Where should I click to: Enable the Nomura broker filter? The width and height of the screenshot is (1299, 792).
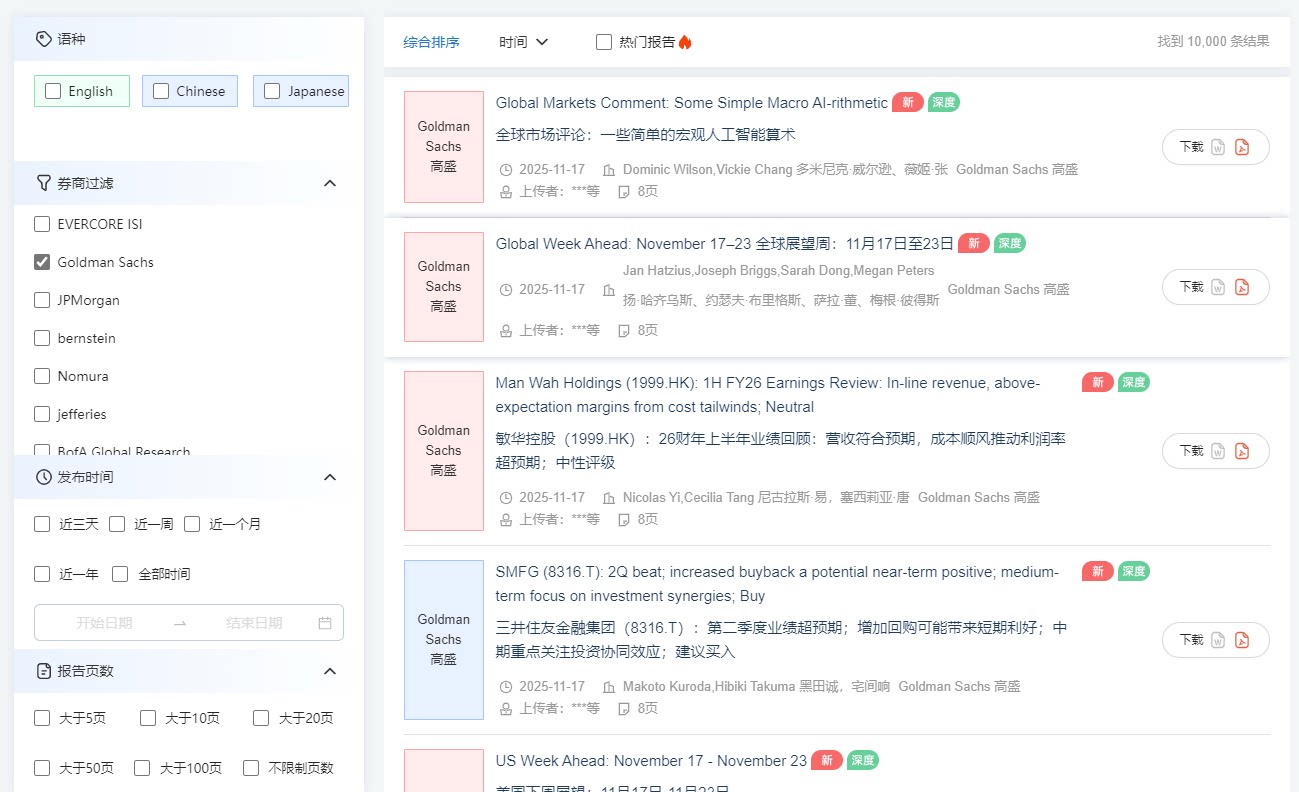coord(42,376)
